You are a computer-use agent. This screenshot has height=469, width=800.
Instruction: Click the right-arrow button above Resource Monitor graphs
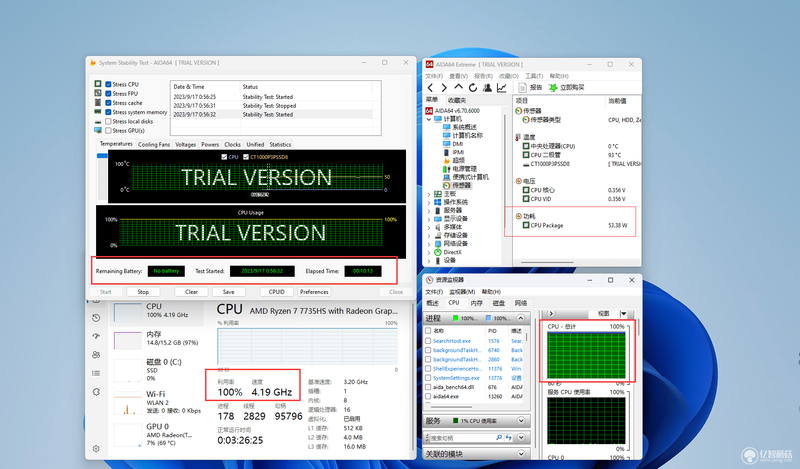(551, 313)
